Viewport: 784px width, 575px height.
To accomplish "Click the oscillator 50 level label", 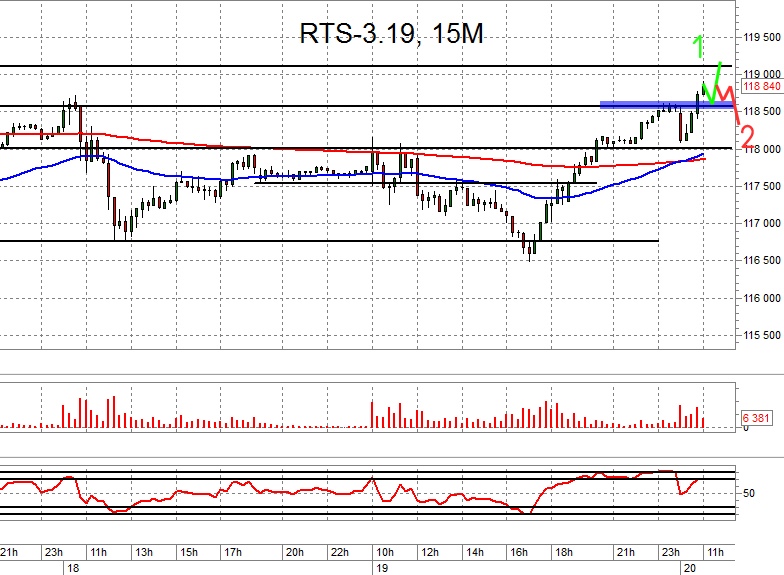I will (748, 494).
